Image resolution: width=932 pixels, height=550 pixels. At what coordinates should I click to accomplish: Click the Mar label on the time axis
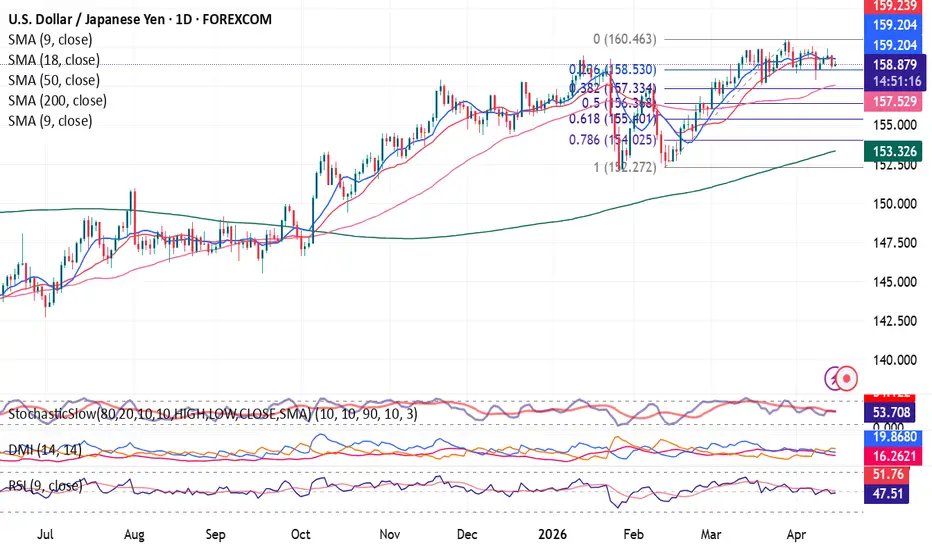(x=711, y=534)
